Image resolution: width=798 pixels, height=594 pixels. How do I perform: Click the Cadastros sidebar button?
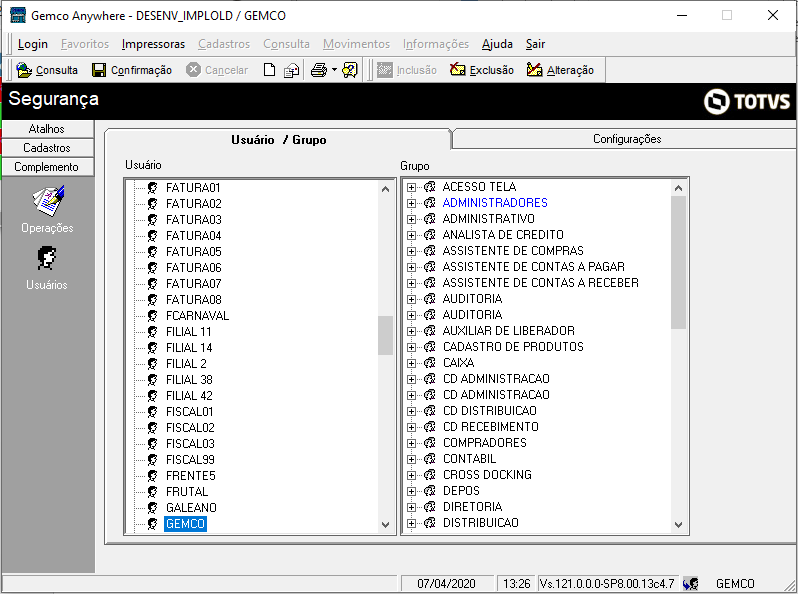(47, 148)
